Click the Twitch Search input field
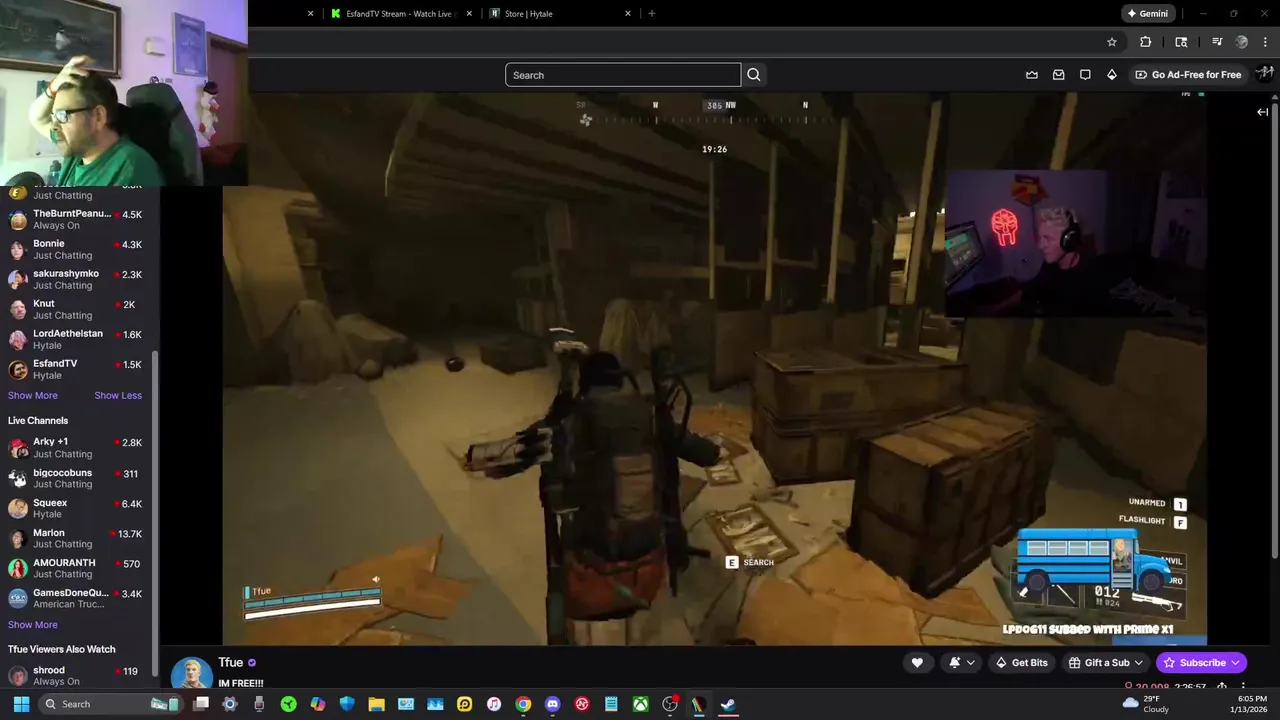Viewport: 1280px width, 720px height. pyautogui.click(x=623, y=75)
